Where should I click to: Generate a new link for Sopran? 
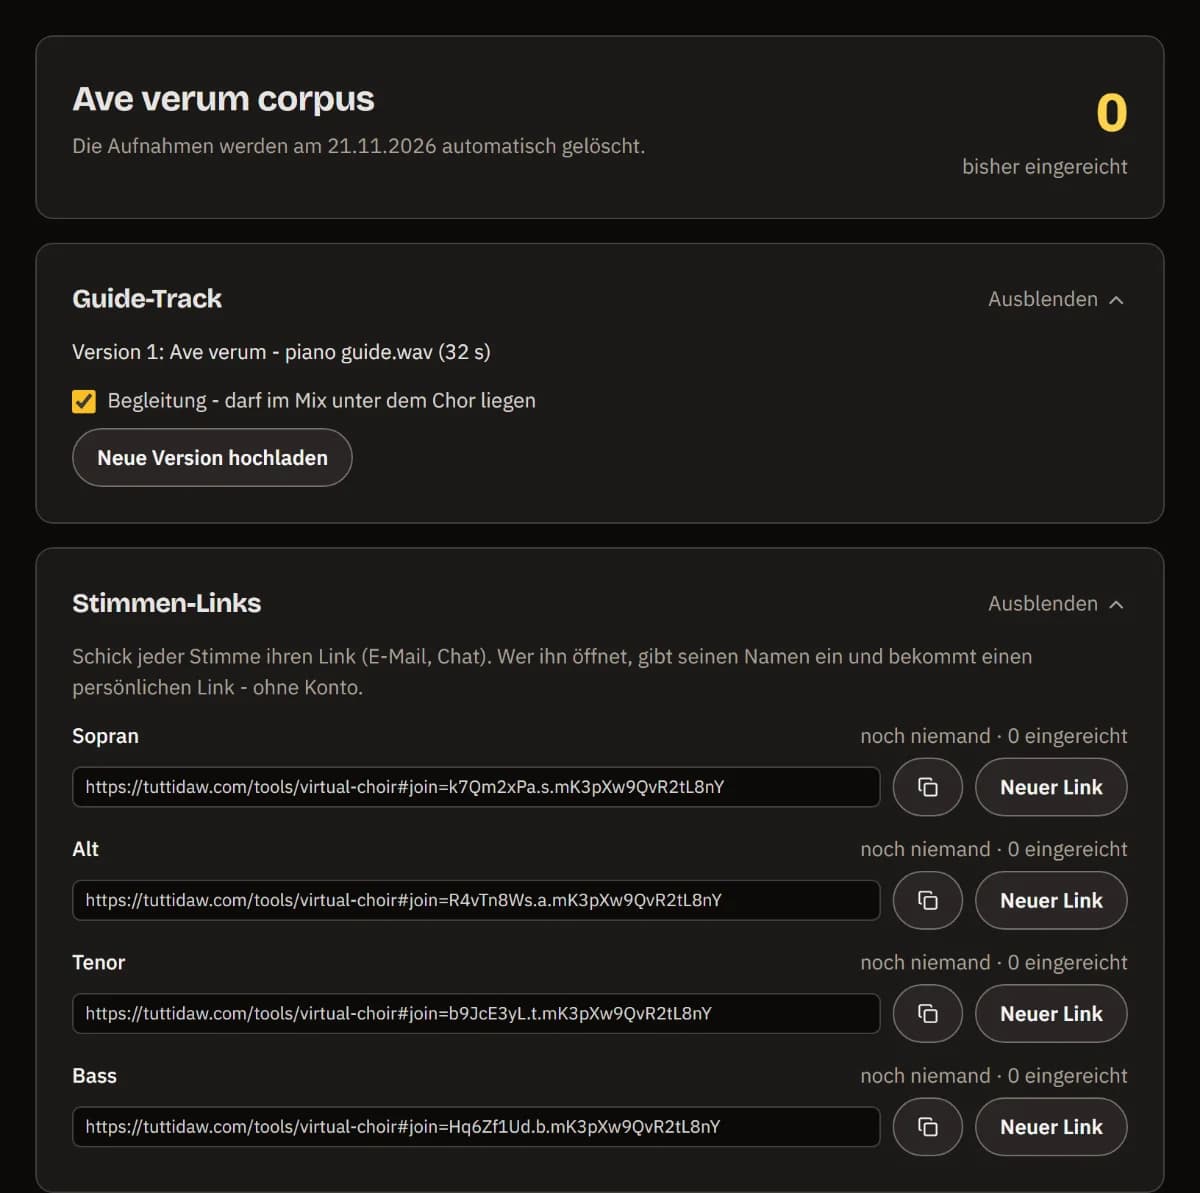coord(1051,787)
